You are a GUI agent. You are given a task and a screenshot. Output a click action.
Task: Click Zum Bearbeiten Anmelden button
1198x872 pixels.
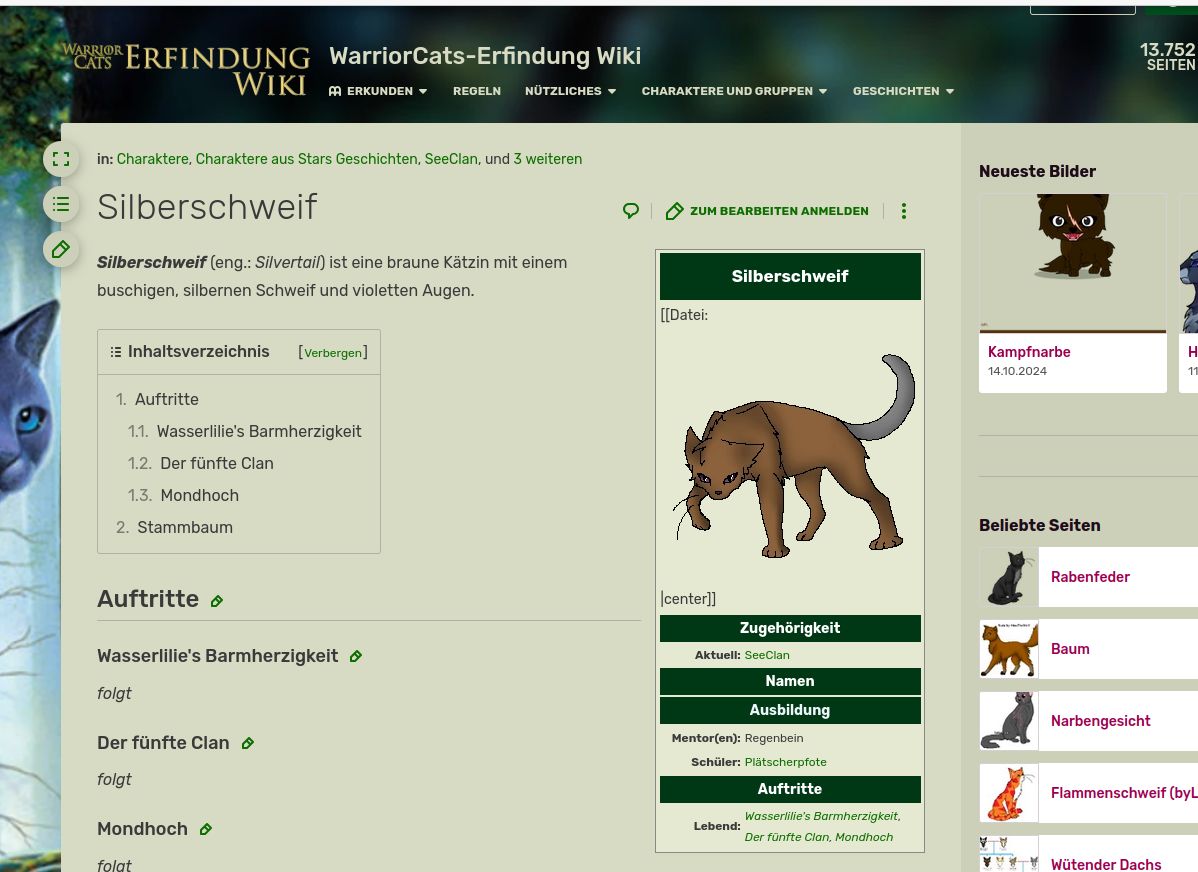(768, 211)
